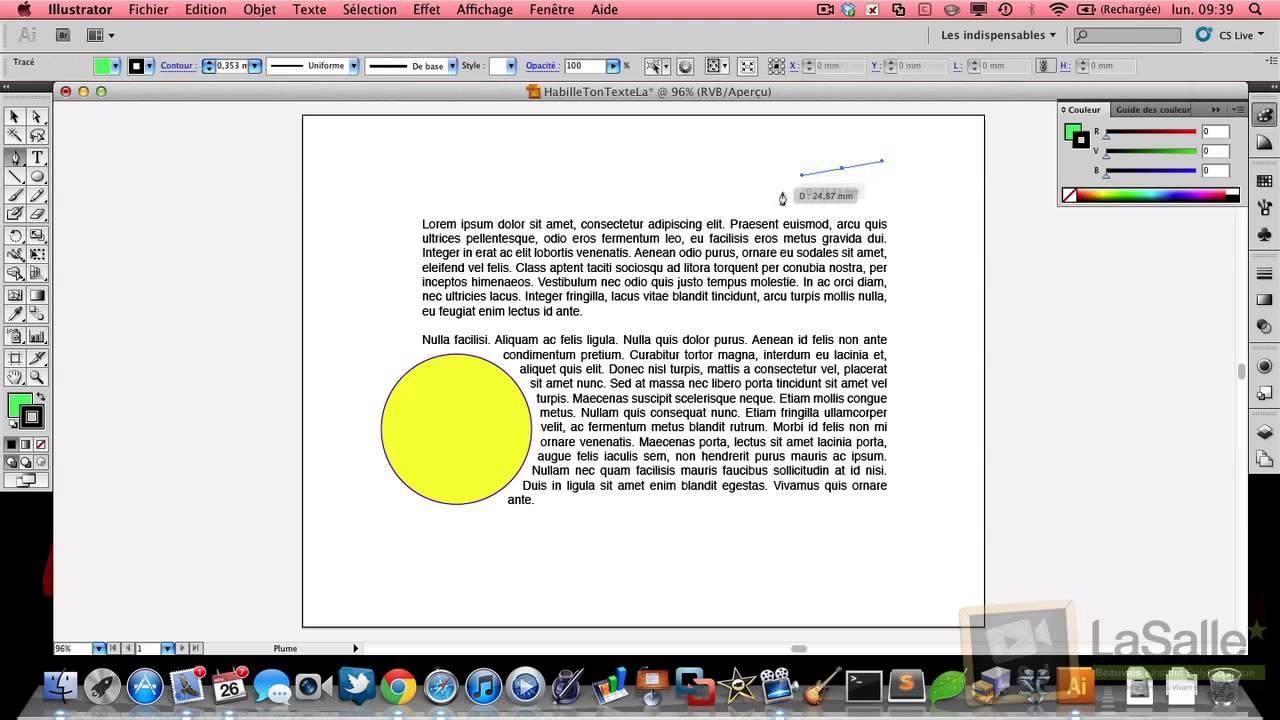Open the Opacité slider arrow
Image resolution: width=1280 pixels, height=720 pixels.
pyautogui.click(x=614, y=66)
